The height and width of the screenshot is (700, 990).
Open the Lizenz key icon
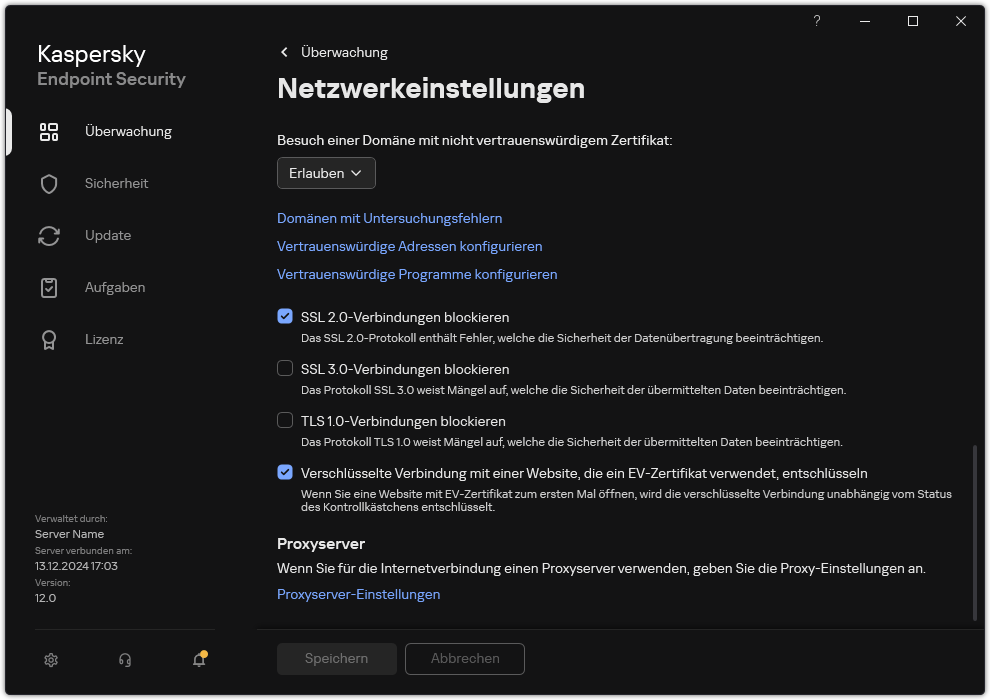[x=48, y=339]
